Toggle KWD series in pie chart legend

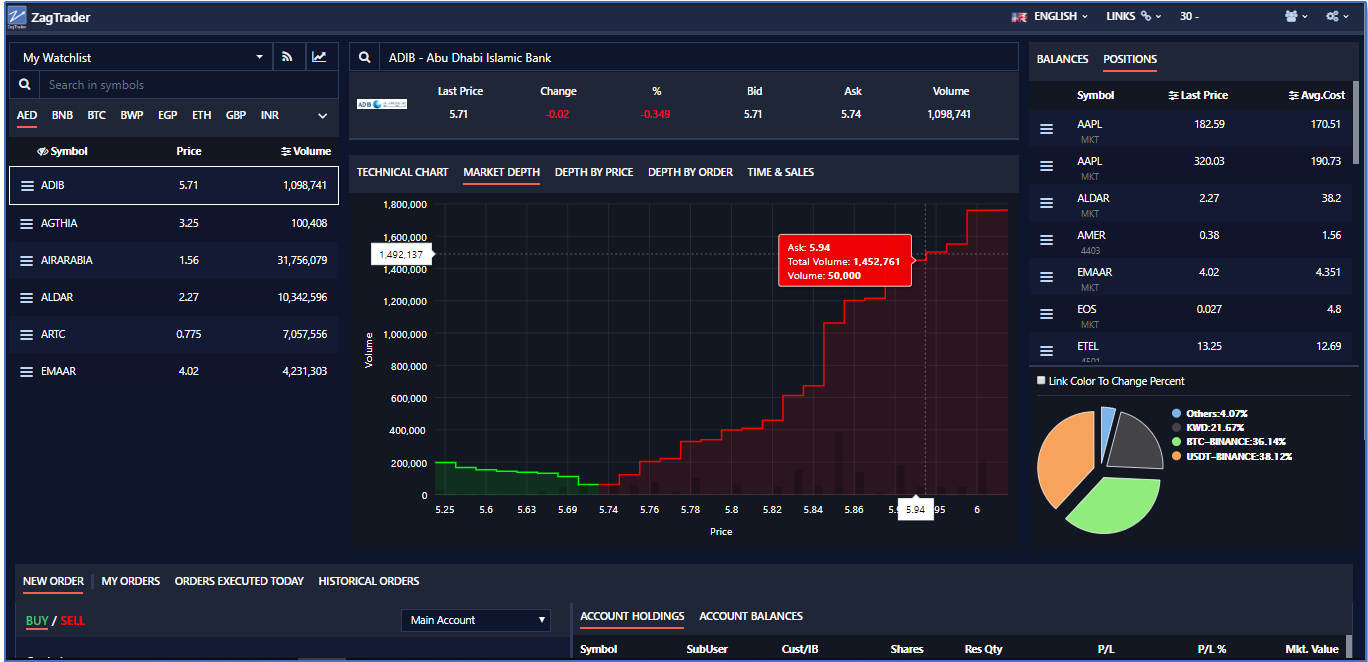pyautogui.click(x=1210, y=427)
